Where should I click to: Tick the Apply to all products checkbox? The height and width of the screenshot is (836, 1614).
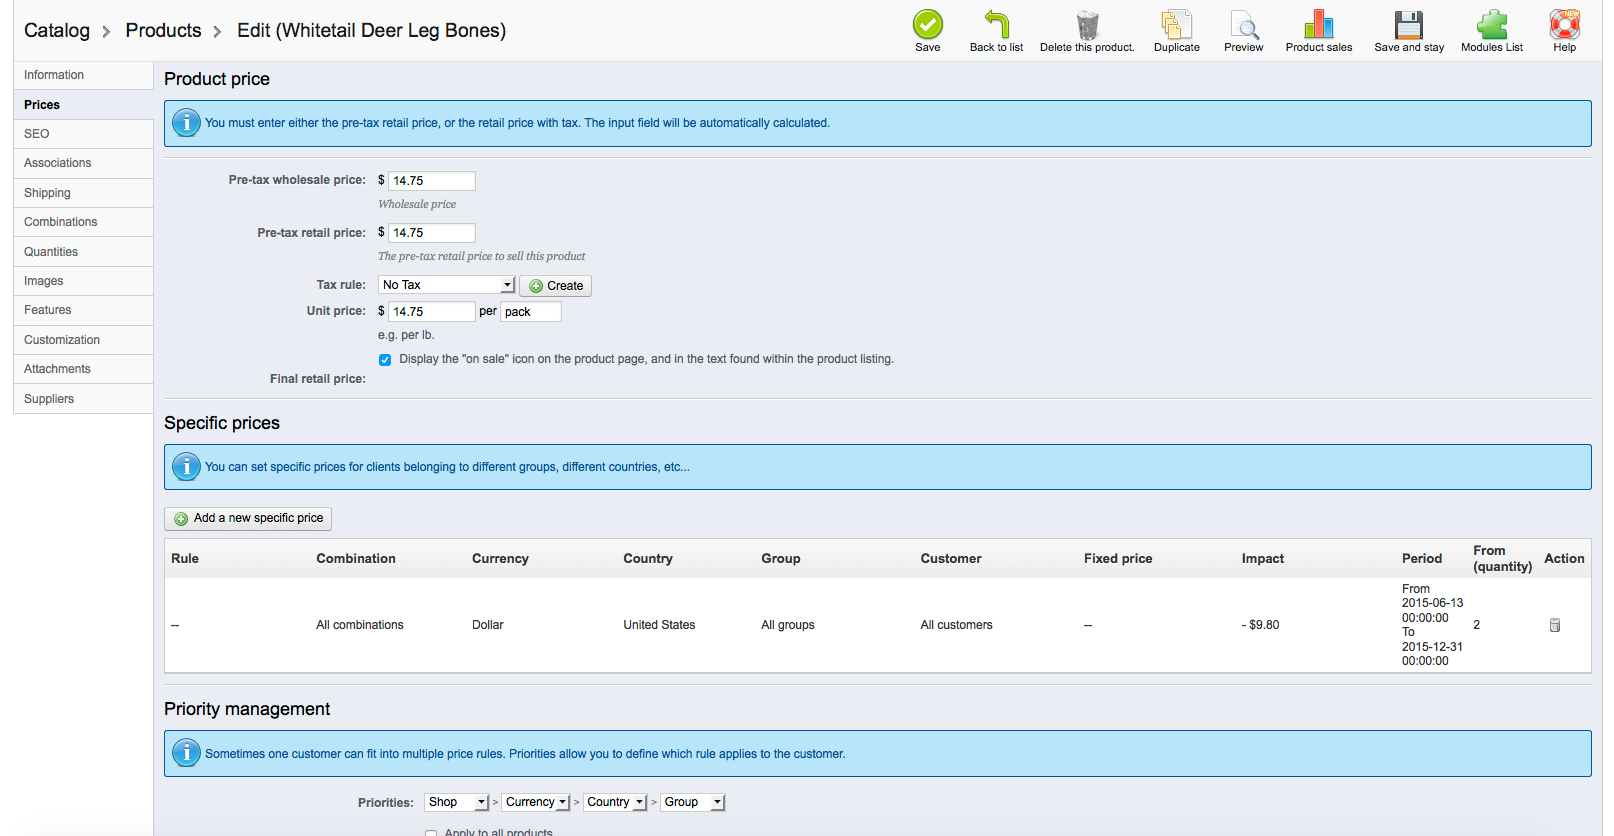(x=431, y=832)
